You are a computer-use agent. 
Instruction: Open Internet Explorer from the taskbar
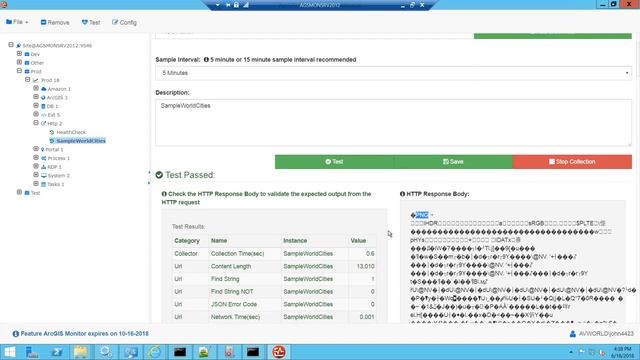(x=154, y=352)
